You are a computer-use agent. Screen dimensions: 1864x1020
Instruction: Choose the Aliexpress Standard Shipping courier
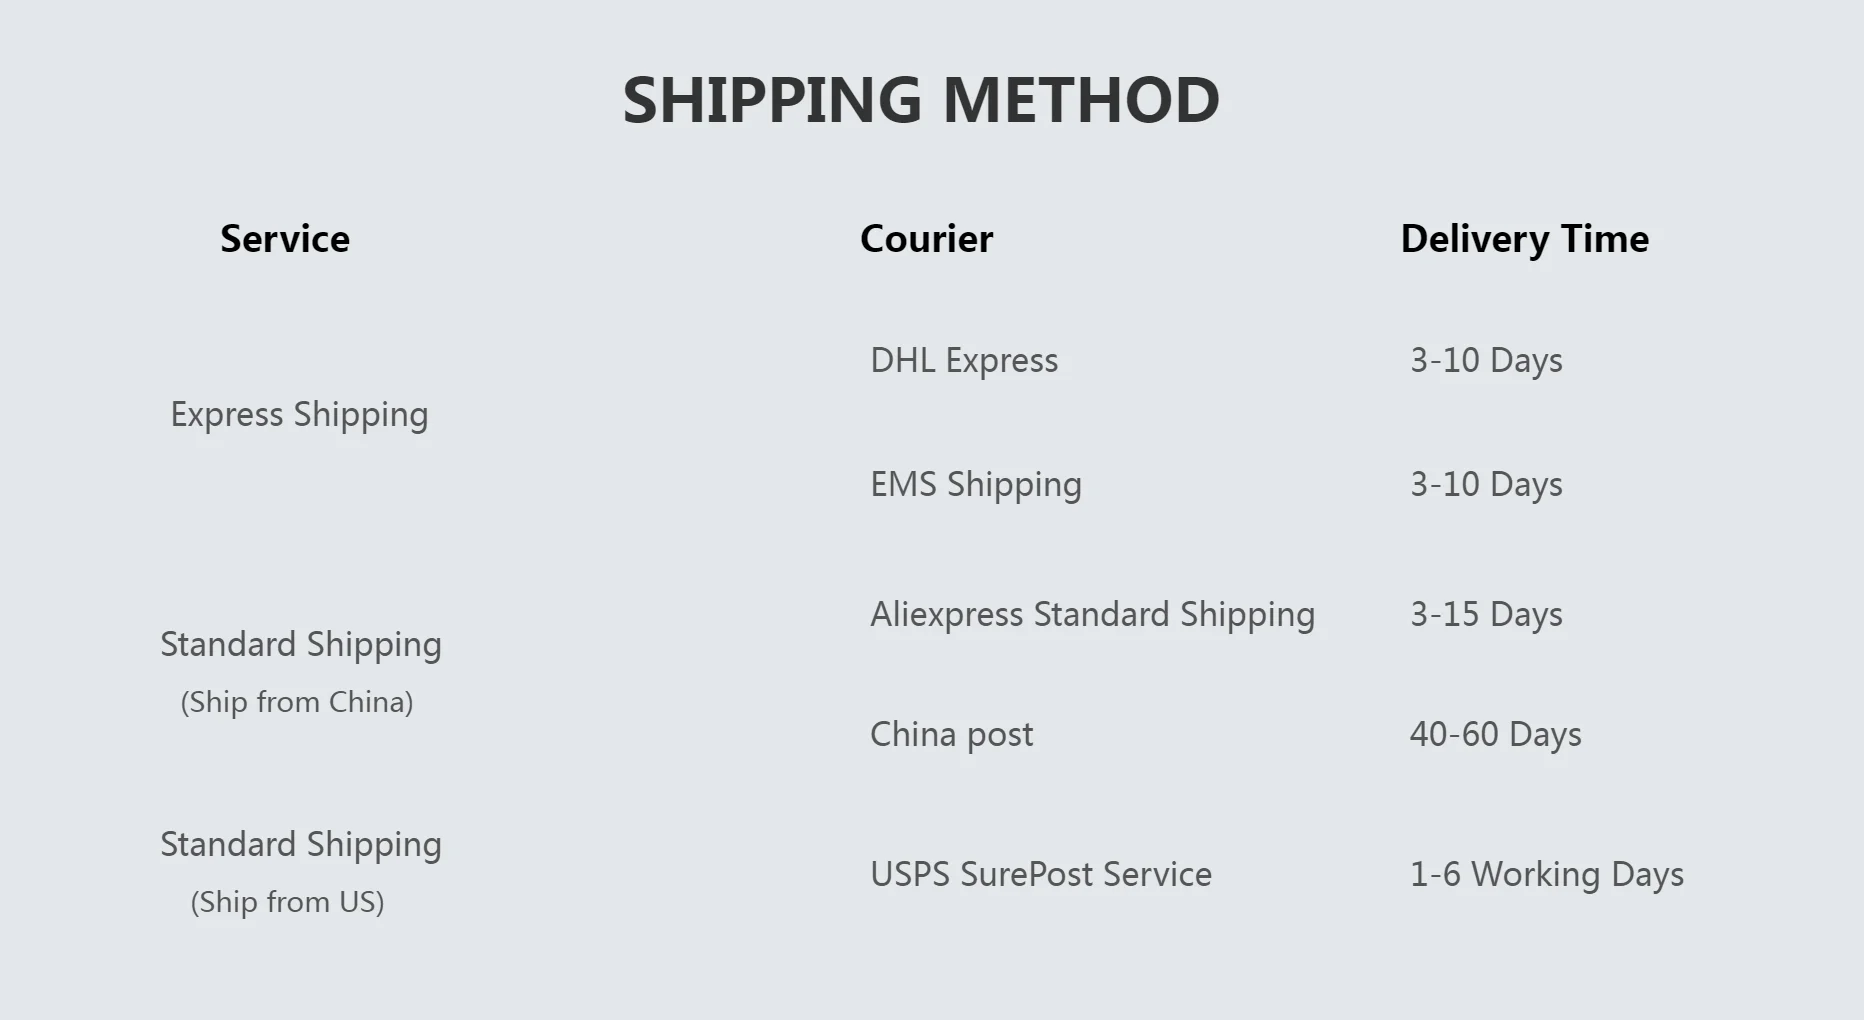(x=1092, y=614)
